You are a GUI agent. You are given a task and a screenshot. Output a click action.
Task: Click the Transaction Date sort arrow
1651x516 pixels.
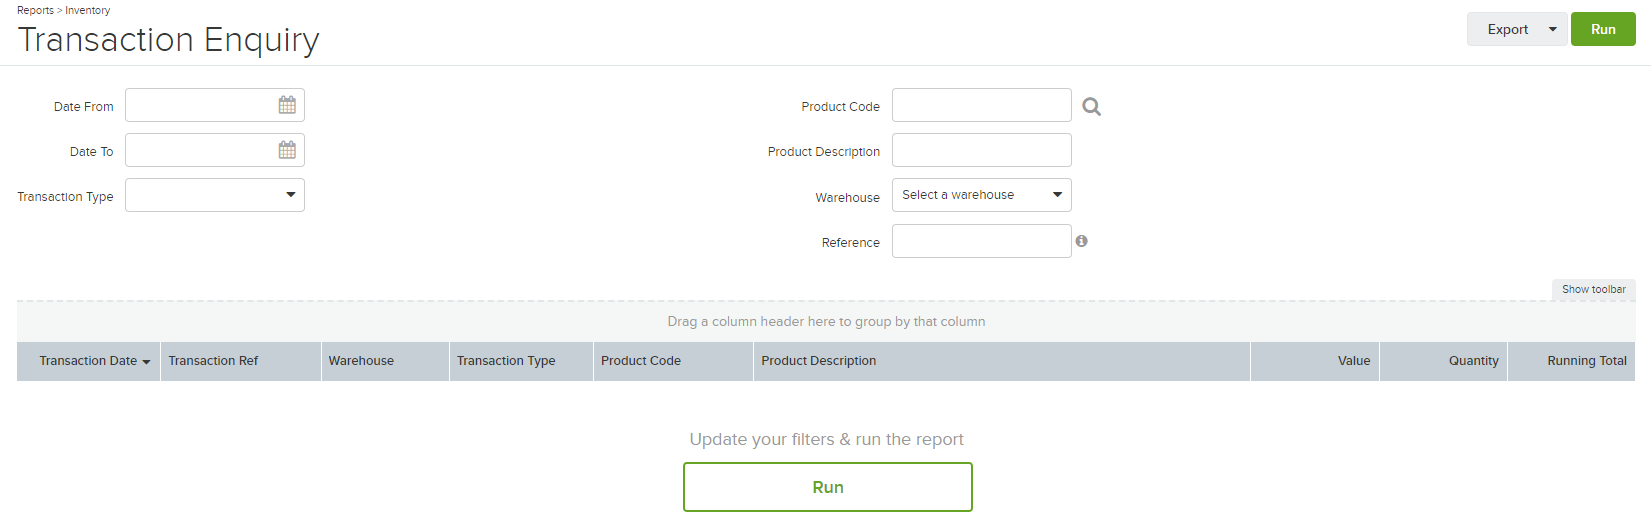(146, 362)
